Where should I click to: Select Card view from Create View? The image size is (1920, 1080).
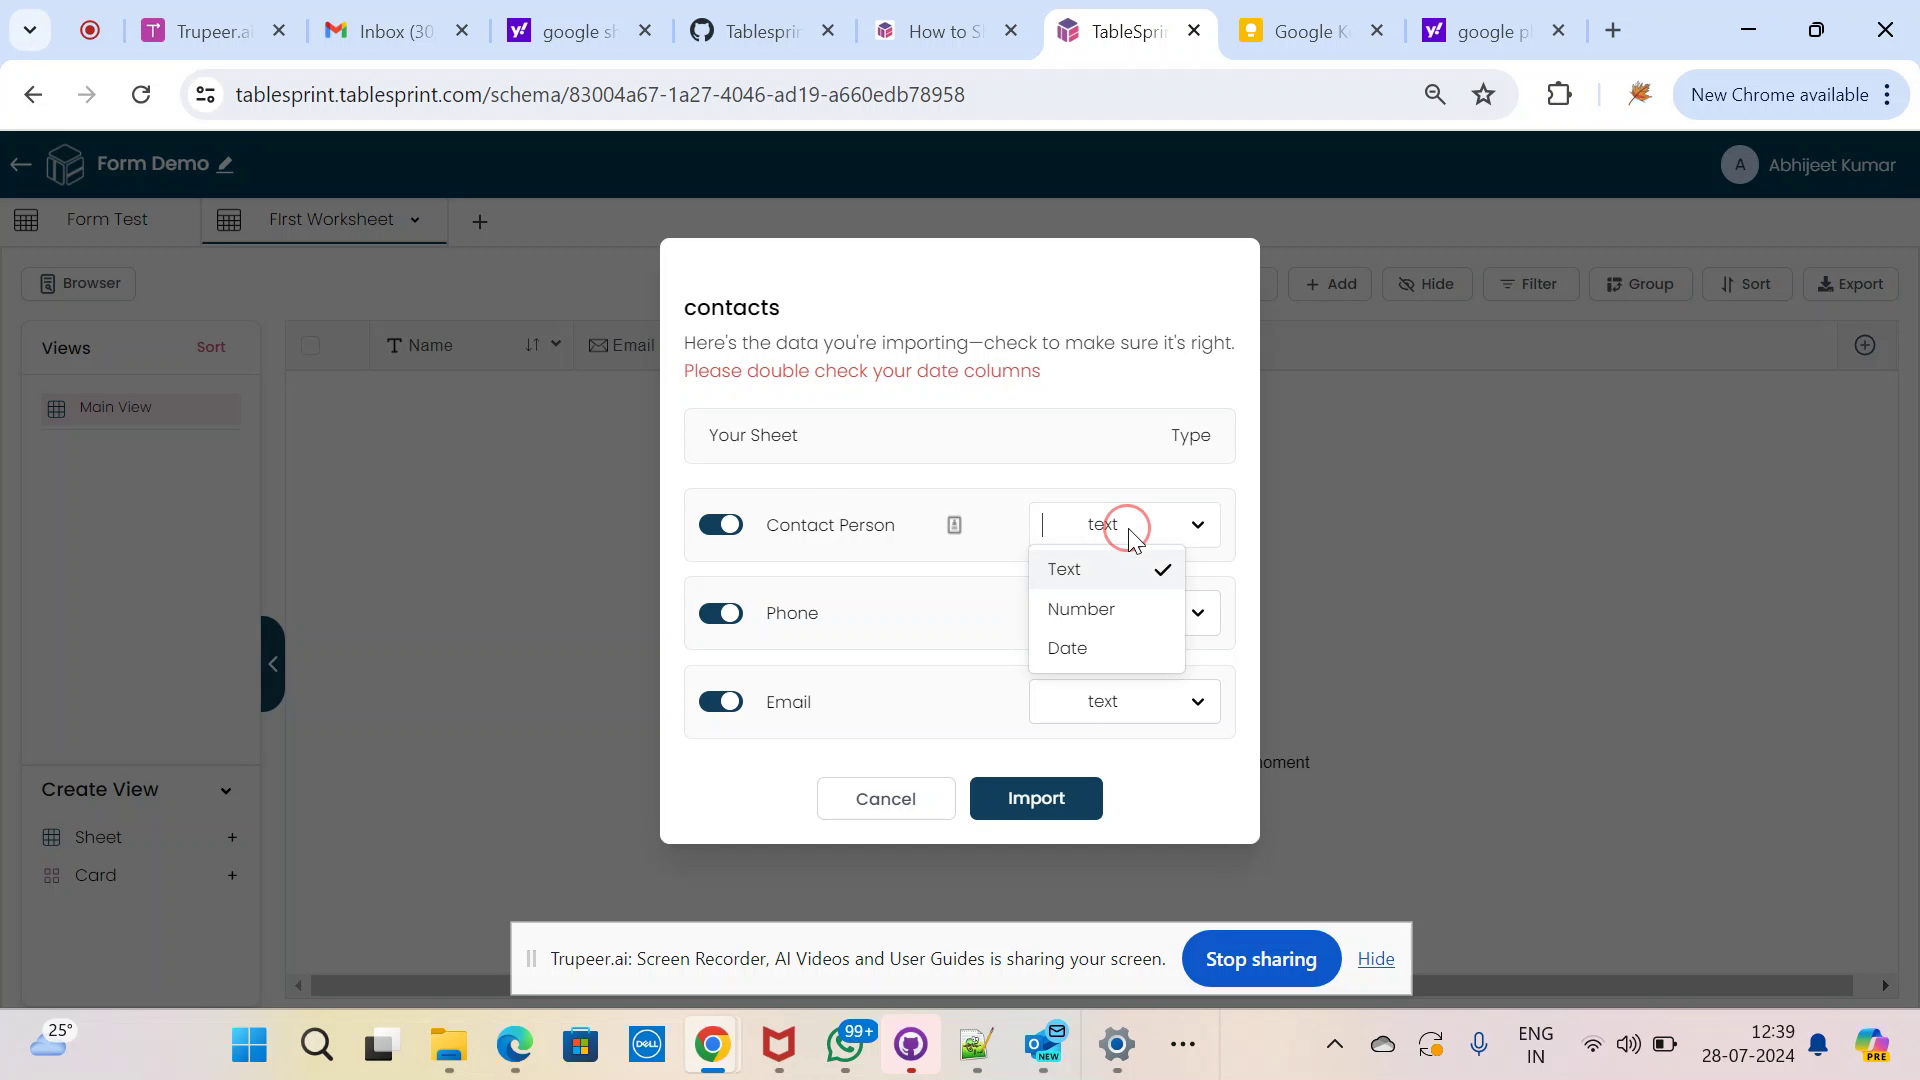click(95, 876)
